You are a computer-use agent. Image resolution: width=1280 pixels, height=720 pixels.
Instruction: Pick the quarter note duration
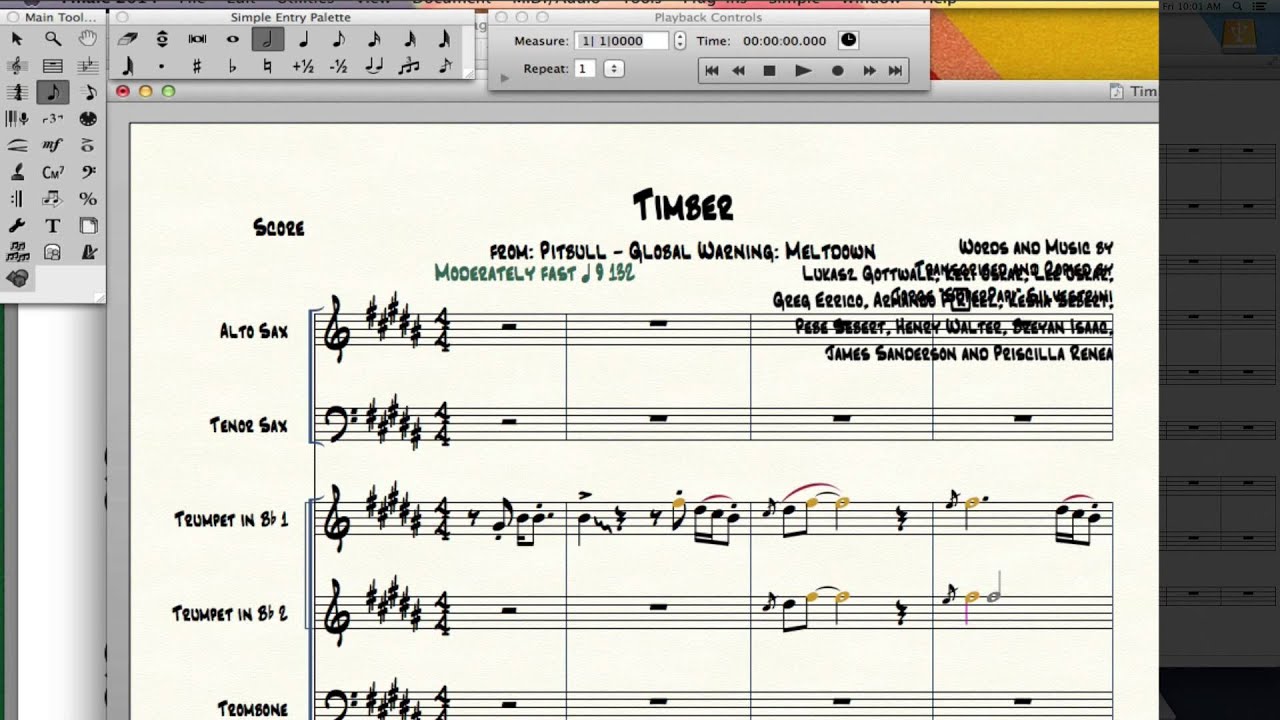[303, 39]
